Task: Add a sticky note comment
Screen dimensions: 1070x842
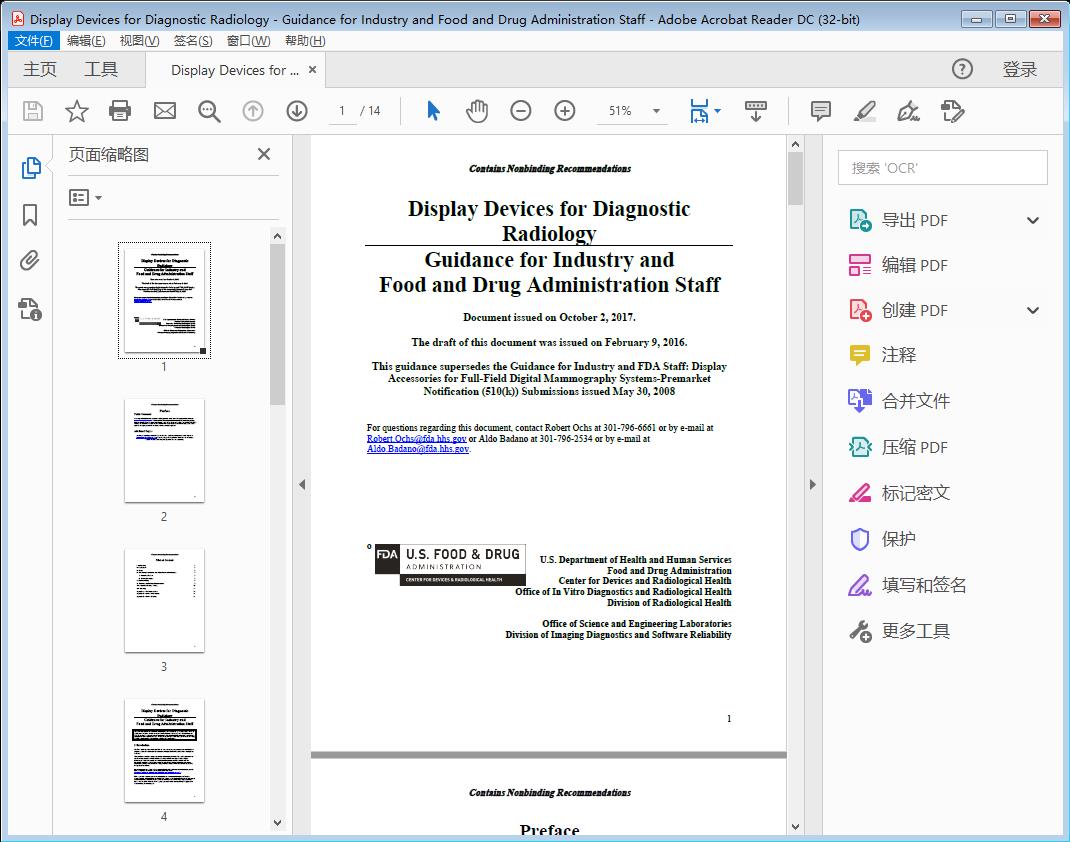Action: [x=820, y=111]
